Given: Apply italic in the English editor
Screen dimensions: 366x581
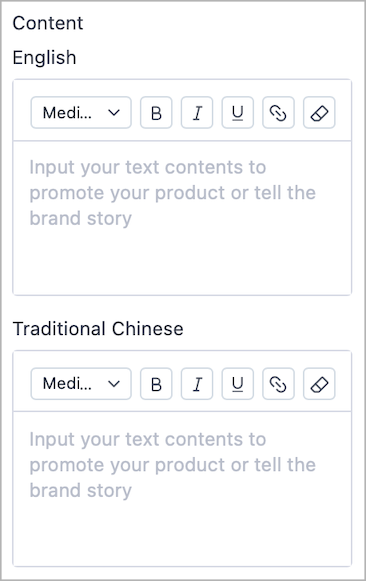Looking at the screenshot, I should [197, 113].
